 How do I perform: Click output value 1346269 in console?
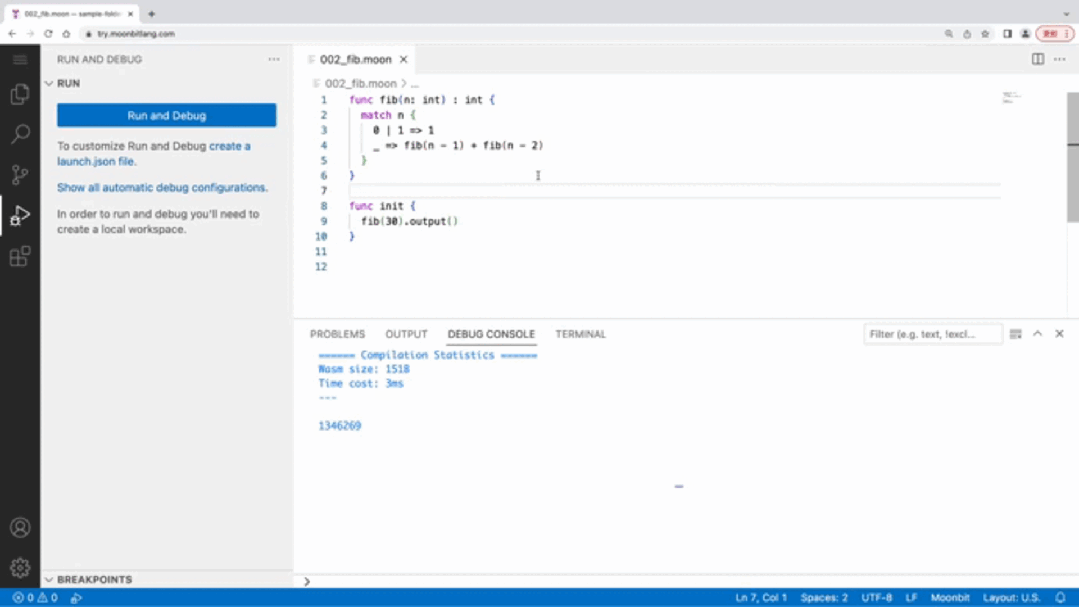coord(340,426)
